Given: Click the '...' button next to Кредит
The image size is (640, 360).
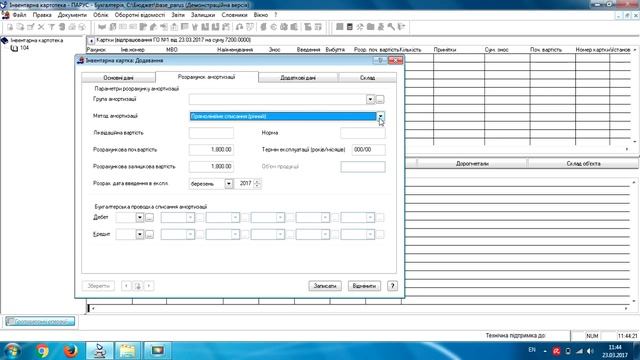Looking at the screenshot, I should coord(149,235).
